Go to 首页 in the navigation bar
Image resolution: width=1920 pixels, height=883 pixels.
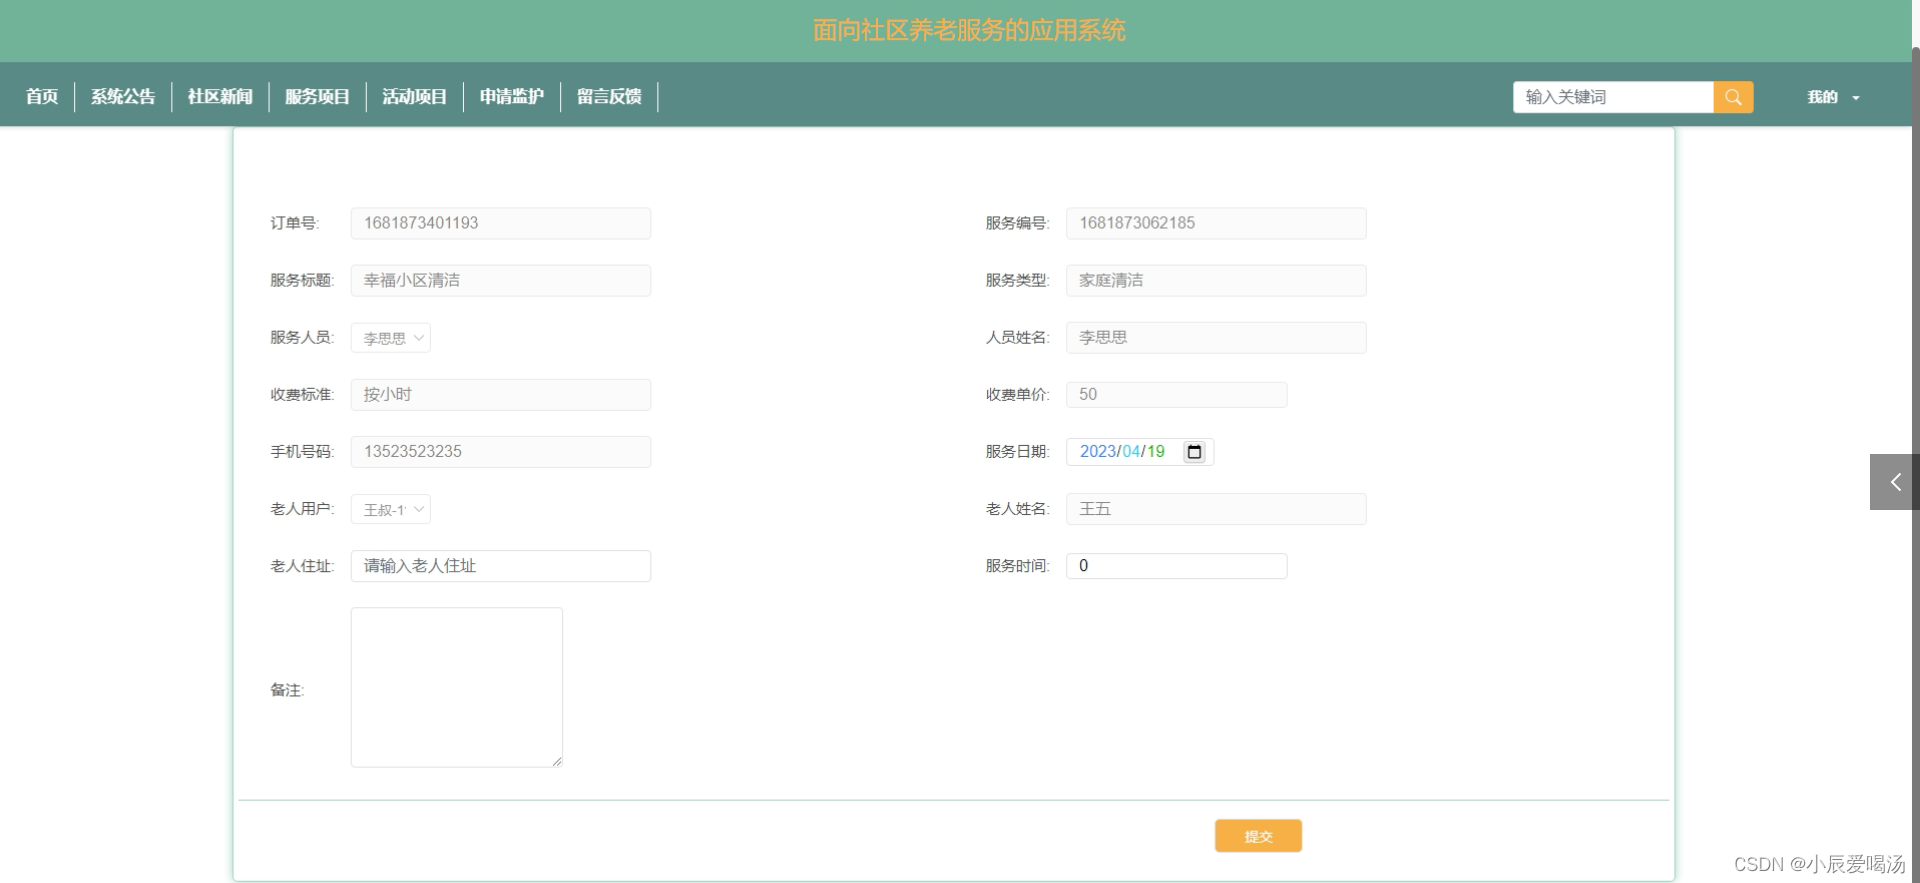42,97
